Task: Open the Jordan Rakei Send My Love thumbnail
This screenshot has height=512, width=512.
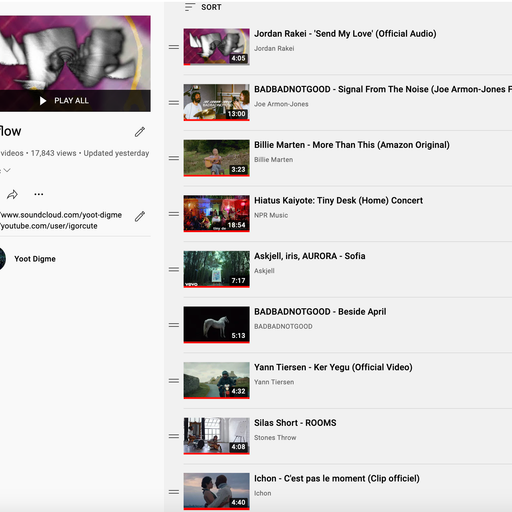Action: (x=216, y=47)
